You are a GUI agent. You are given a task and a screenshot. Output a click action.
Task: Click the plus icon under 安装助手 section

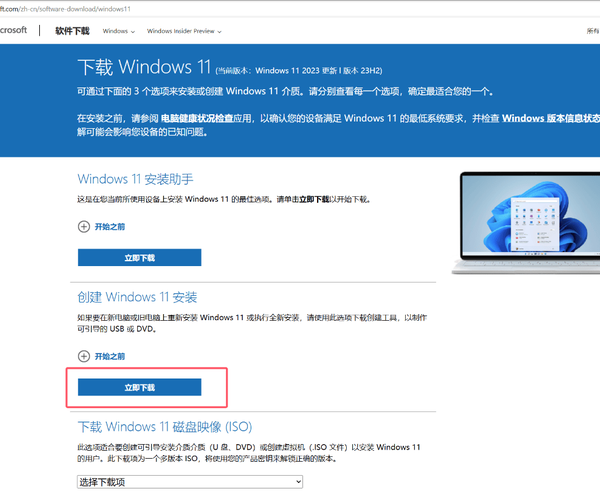[x=84, y=227]
